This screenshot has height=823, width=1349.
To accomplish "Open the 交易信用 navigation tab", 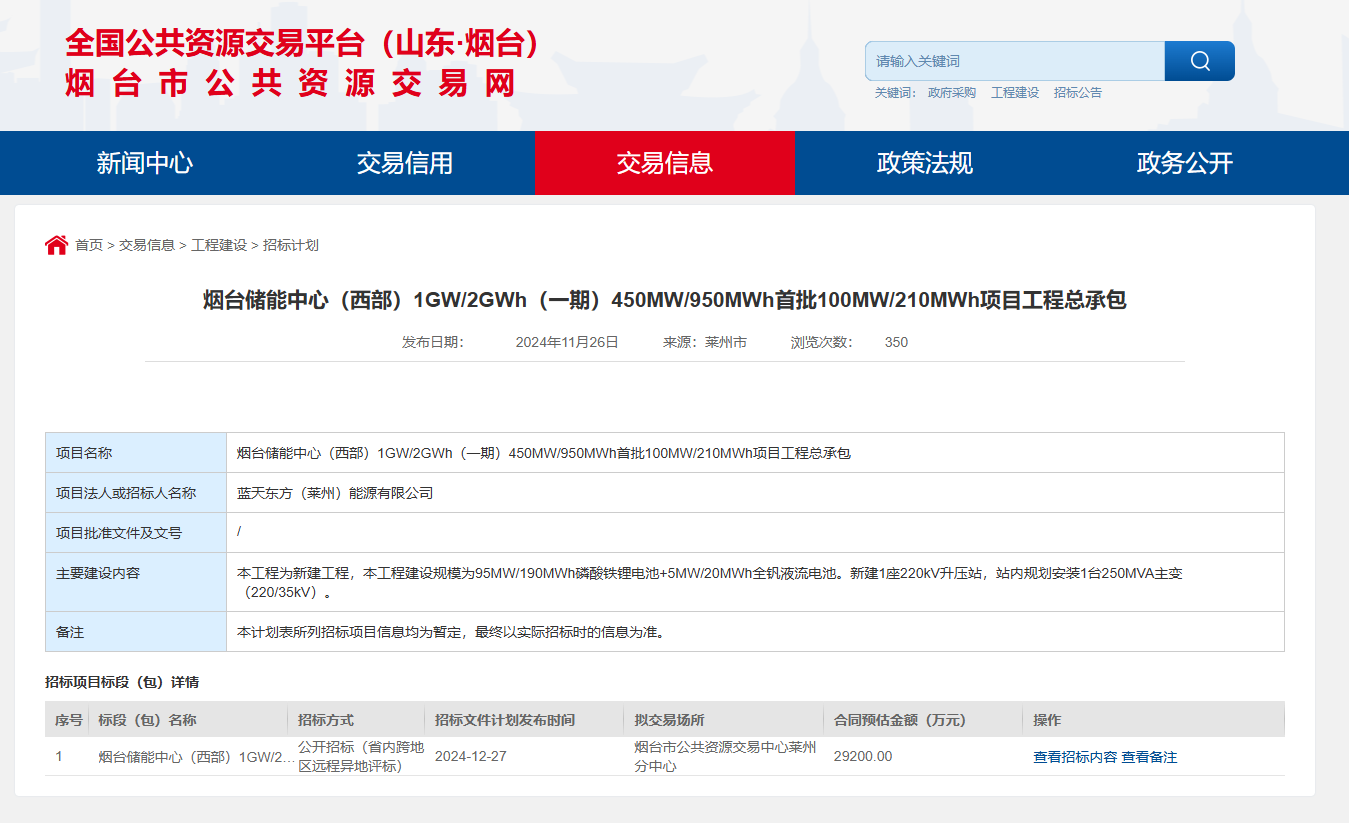I will [405, 163].
